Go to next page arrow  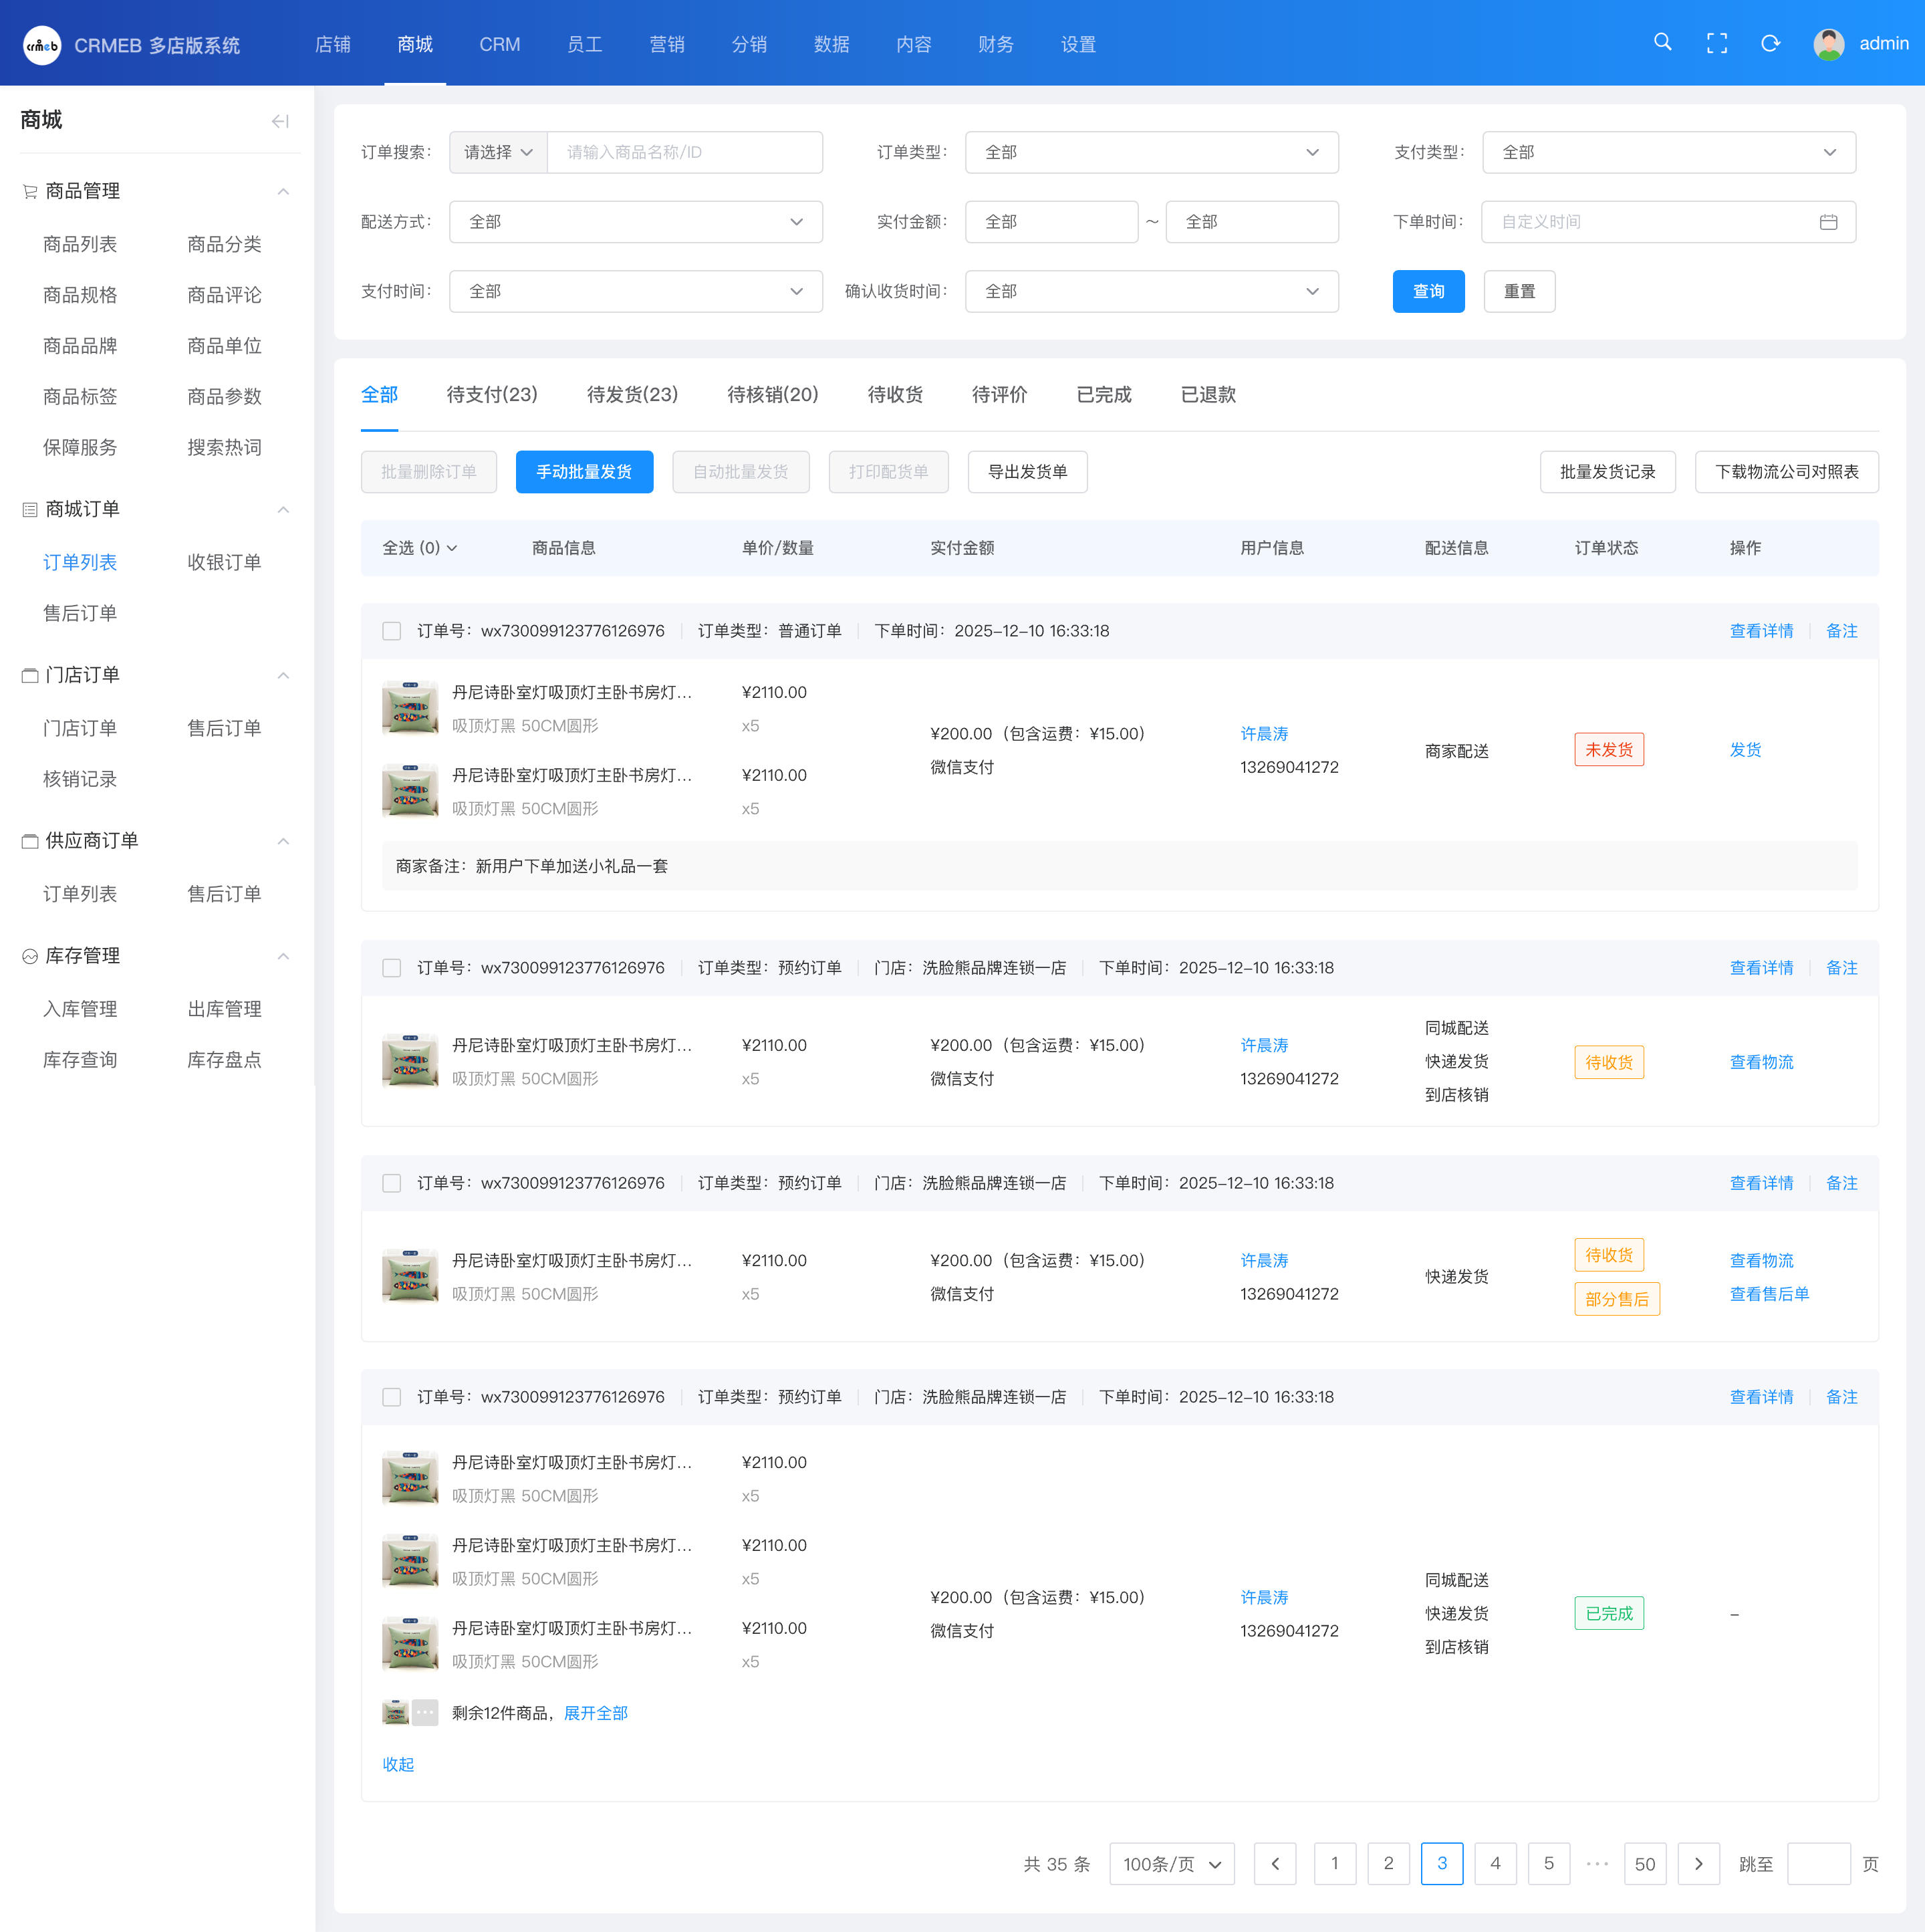click(1698, 1863)
